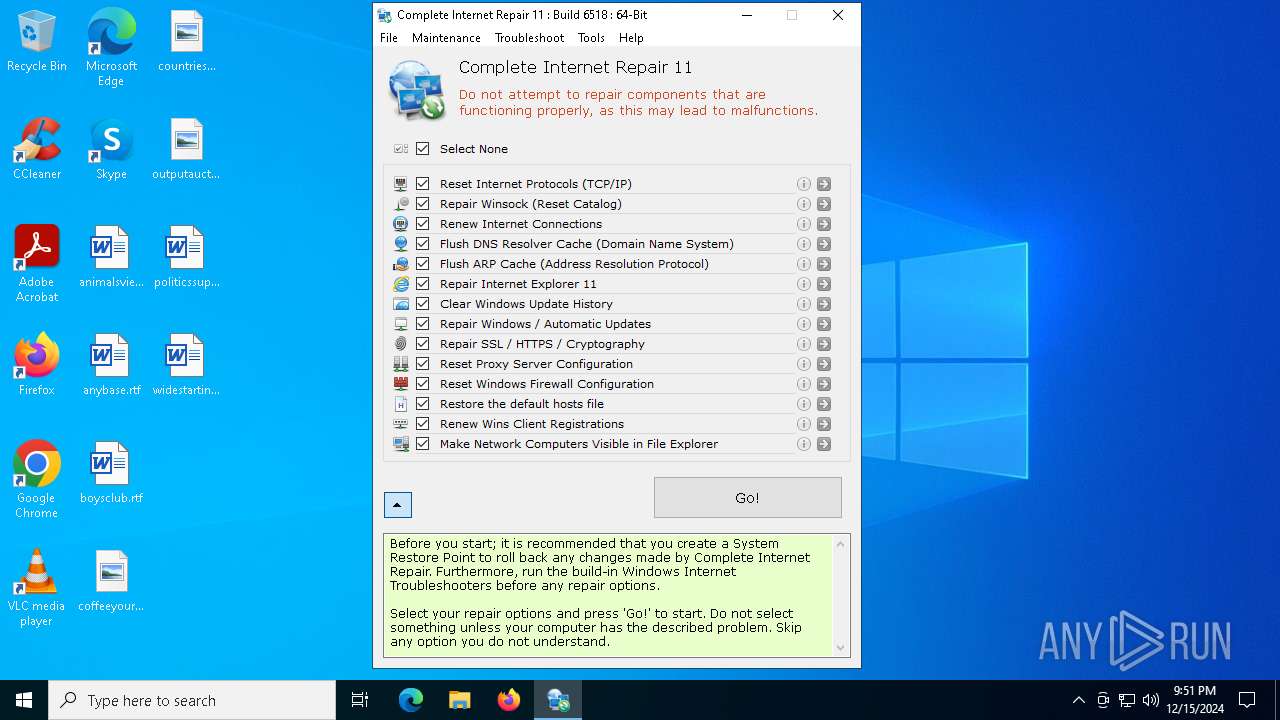
Task: Uncheck Repair Windows / Automatic Updates
Action: point(423,324)
